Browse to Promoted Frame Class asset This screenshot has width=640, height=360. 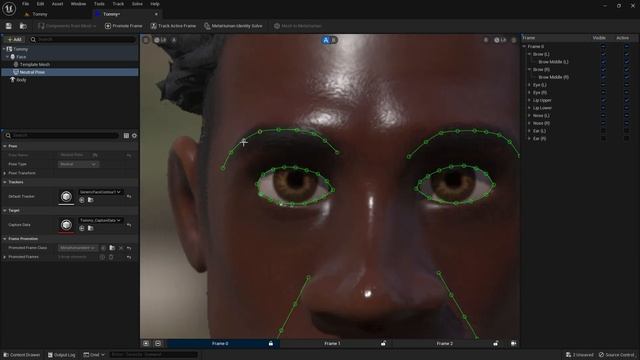coord(112,248)
